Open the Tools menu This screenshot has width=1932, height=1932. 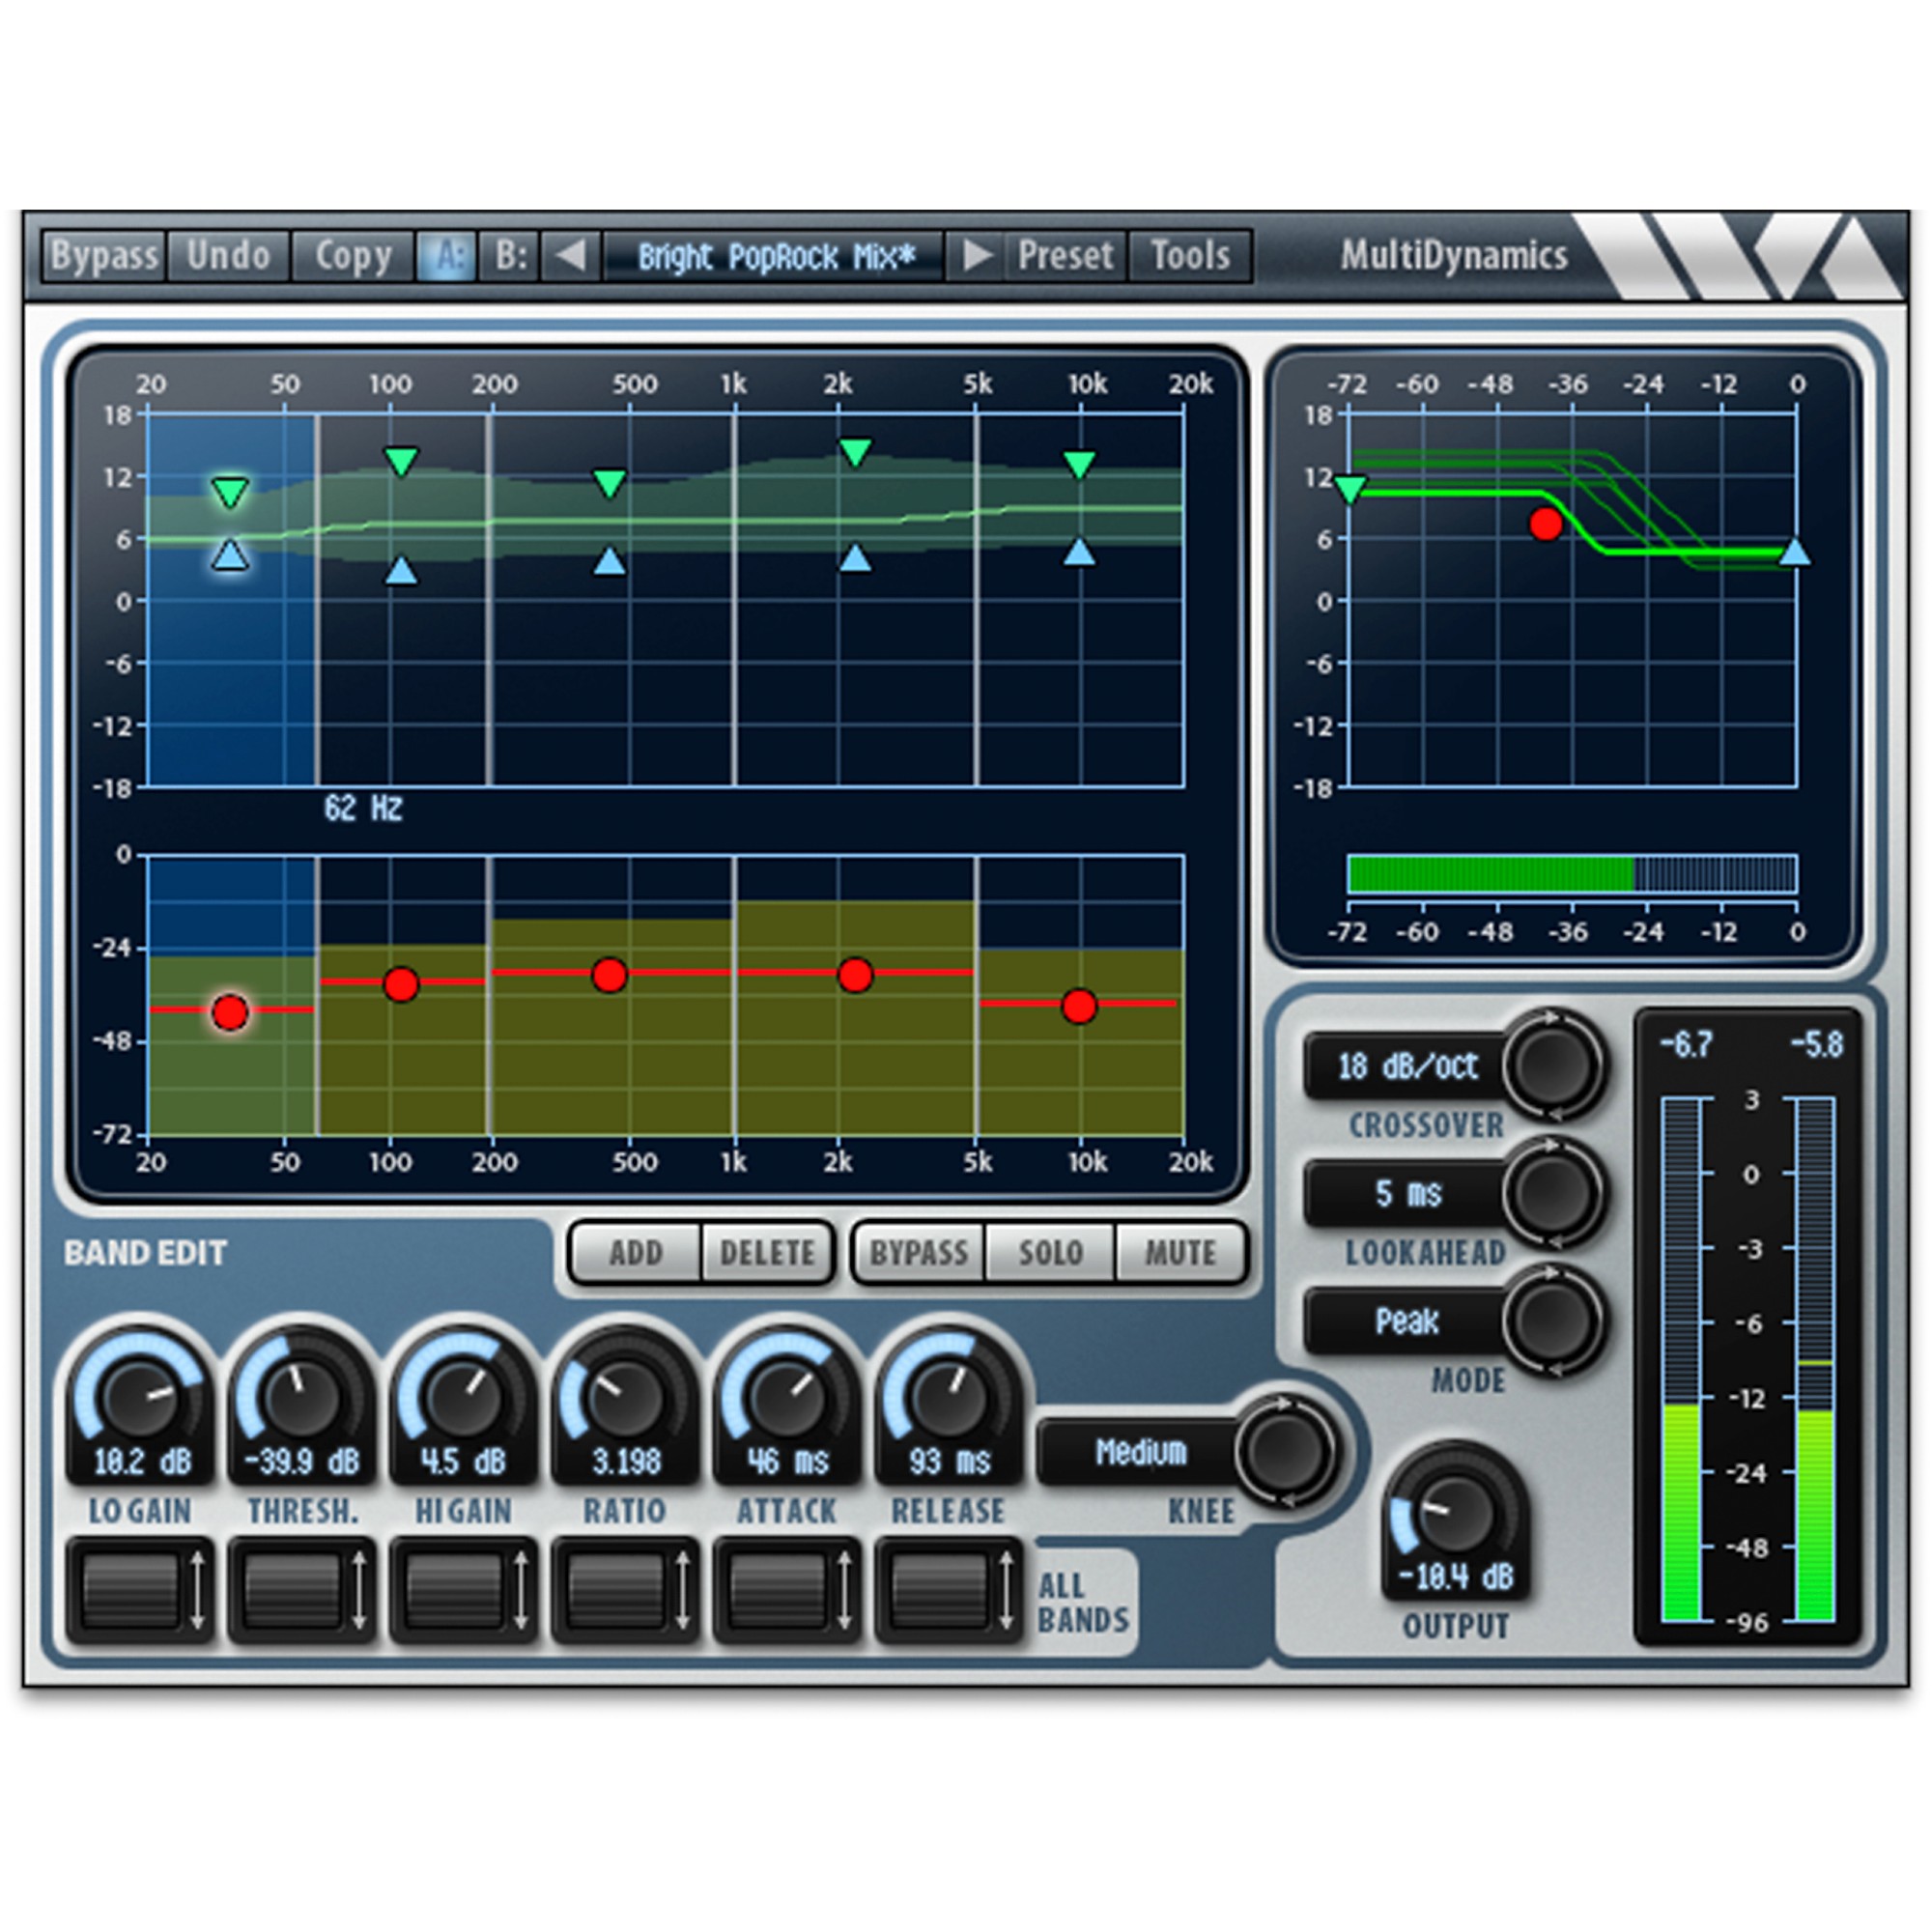tap(1189, 255)
